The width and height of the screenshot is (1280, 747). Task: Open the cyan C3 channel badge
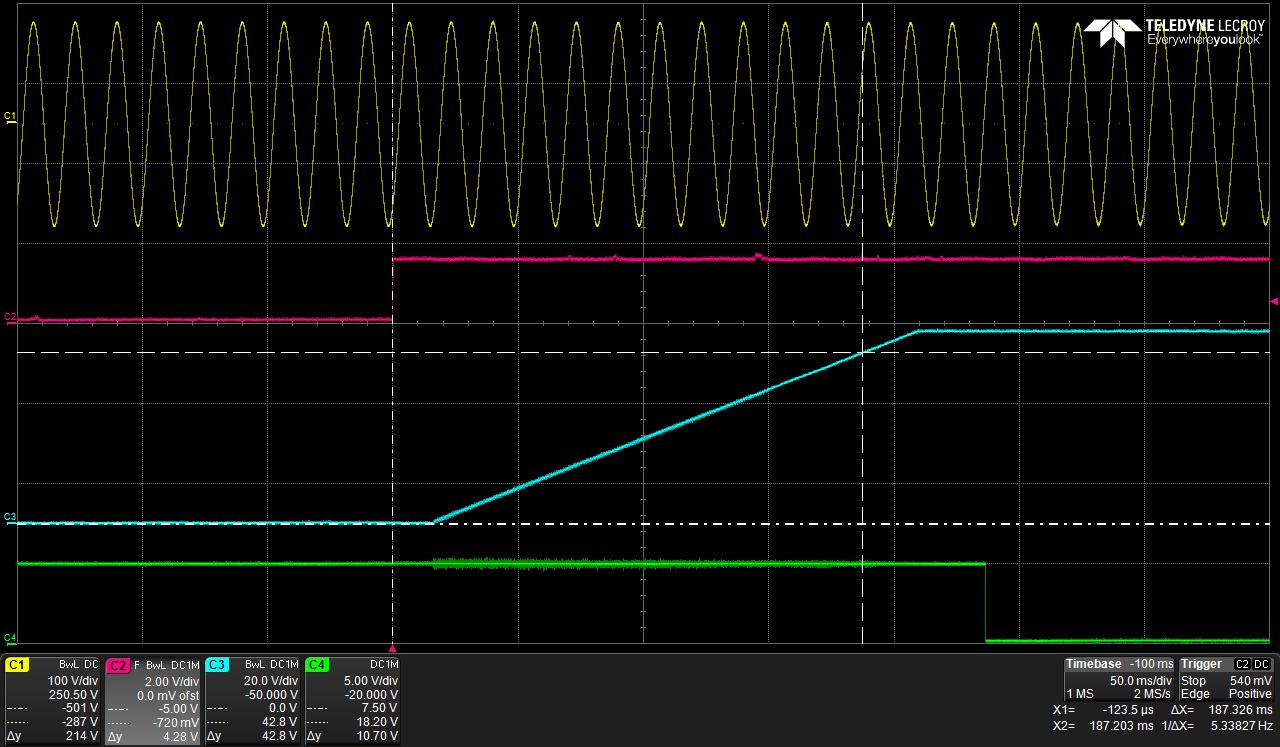[x=217, y=664]
